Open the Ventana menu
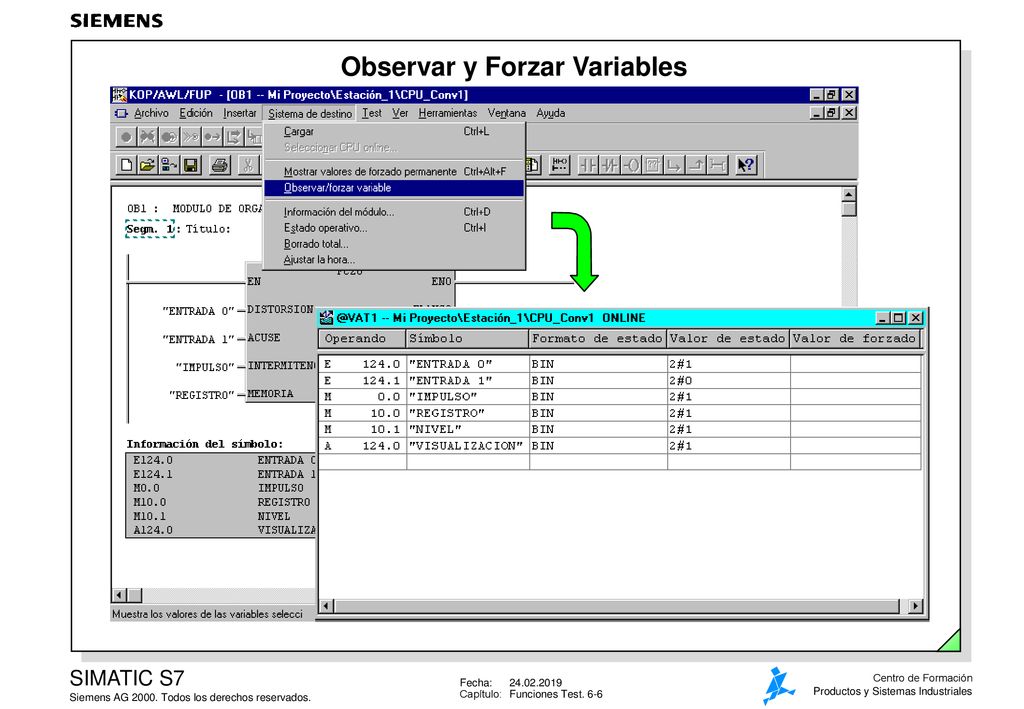 506,113
